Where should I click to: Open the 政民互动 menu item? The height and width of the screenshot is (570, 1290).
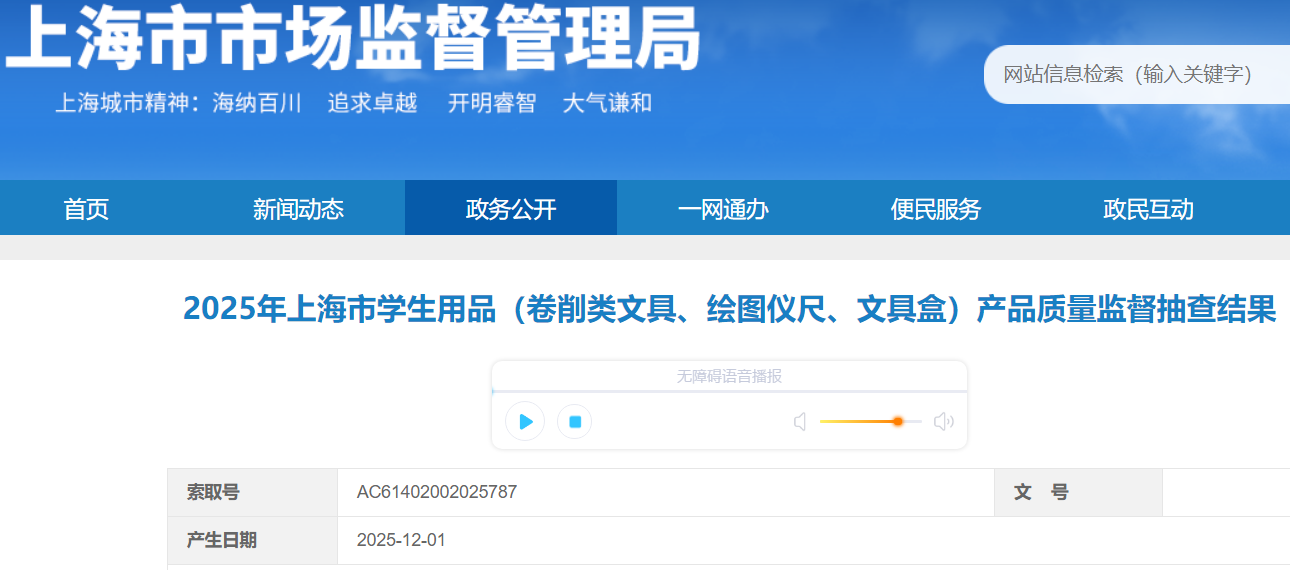1148,209
